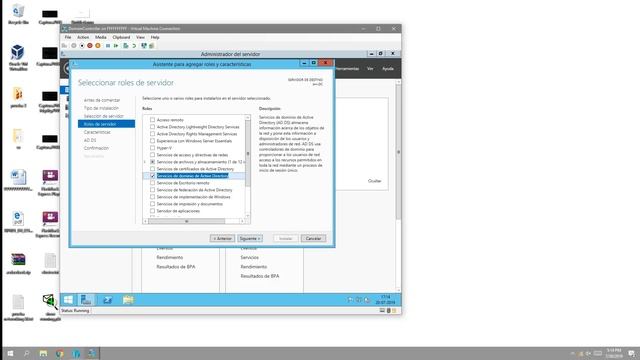The image size is (640, 360).
Task: Click the Ocultar link in Server Manager
Action: (374, 181)
